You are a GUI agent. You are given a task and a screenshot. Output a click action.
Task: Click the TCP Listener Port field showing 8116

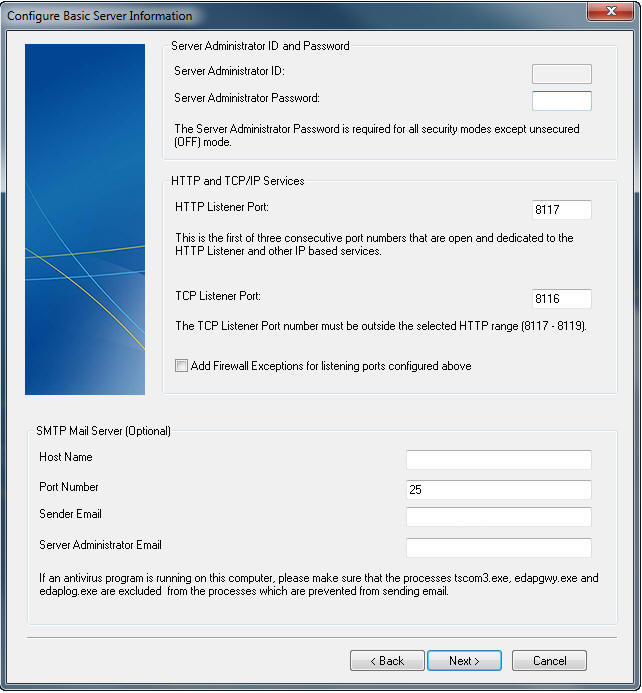click(x=562, y=299)
